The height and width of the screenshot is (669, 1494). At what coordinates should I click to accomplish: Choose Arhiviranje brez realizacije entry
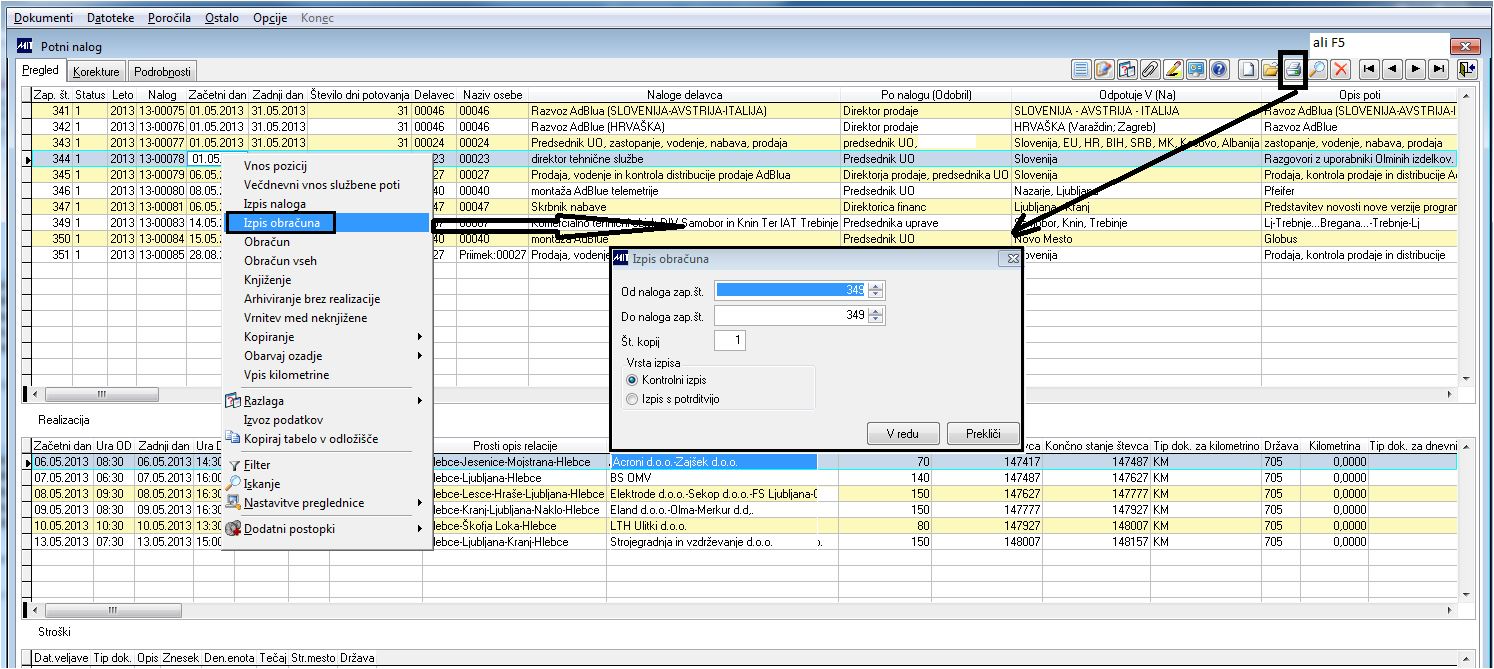click(x=326, y=299)
